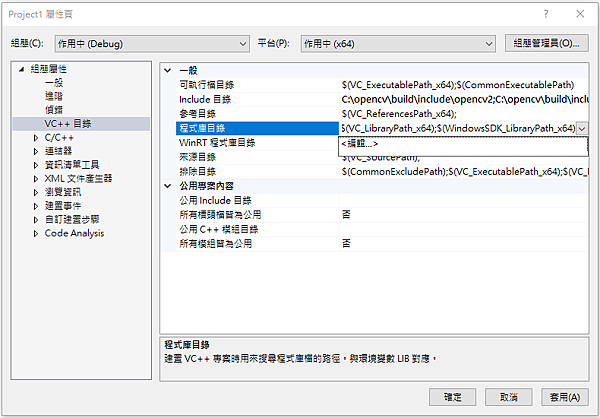
Task: Expand the 資訊清單工具 tree node
Action: (36, 165)
